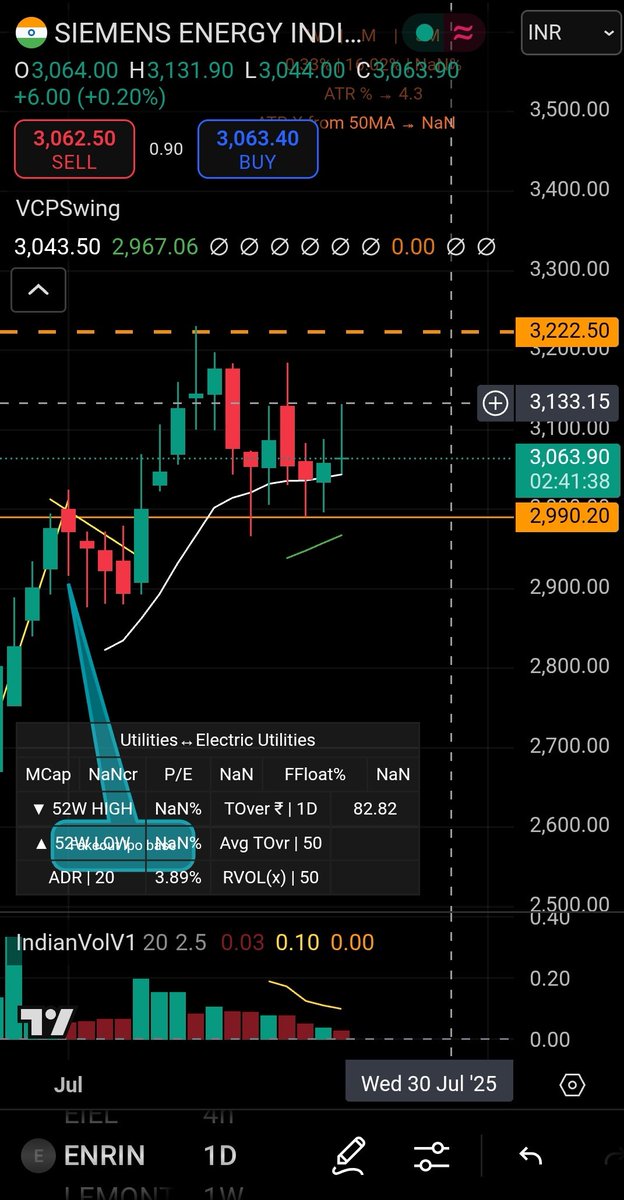Click the Utilities Electric Utilities sector header

(x=218, y=740)
